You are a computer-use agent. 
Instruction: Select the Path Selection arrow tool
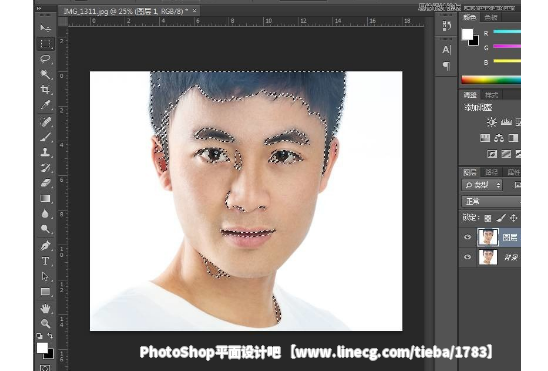[45, 276]
